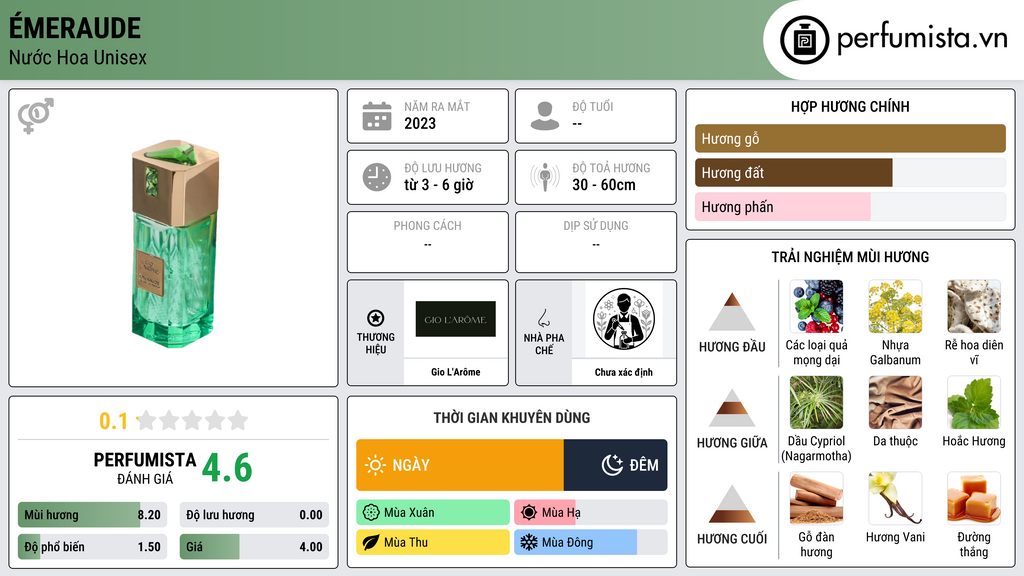Click the calendar icon beside Năm ra mắt
This screenshot has width=1024, height=576.
click(x=377, y=116)
